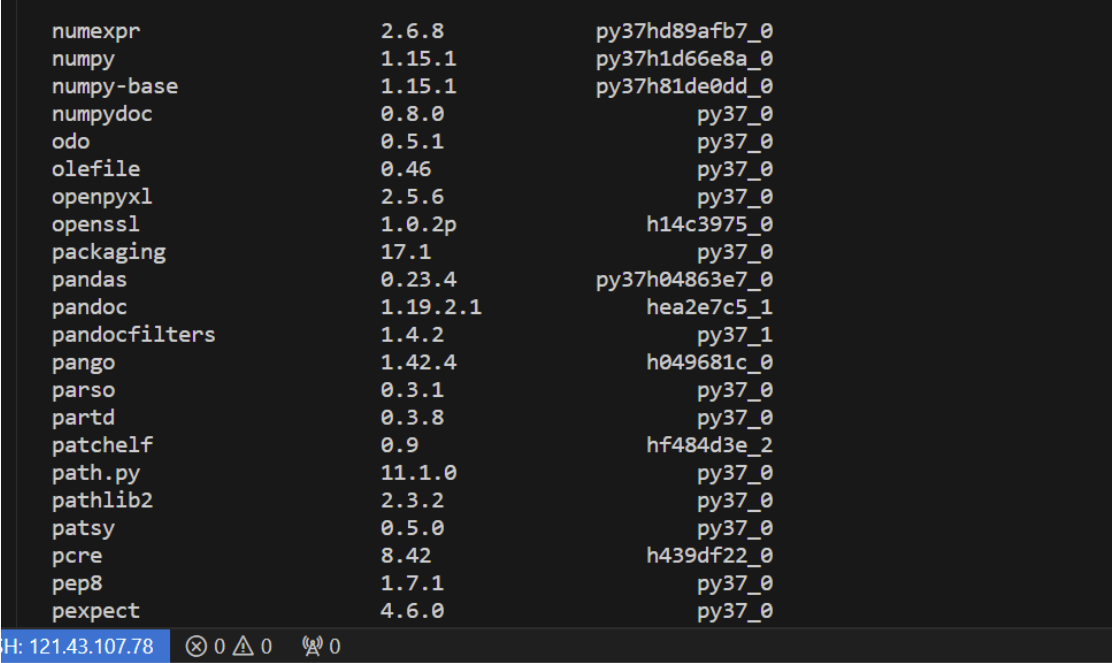Screen dimensions: 1112x663
Task: Open the SSH 121.43.107.78 remote indicator
Action: click(x=80, y=646)
